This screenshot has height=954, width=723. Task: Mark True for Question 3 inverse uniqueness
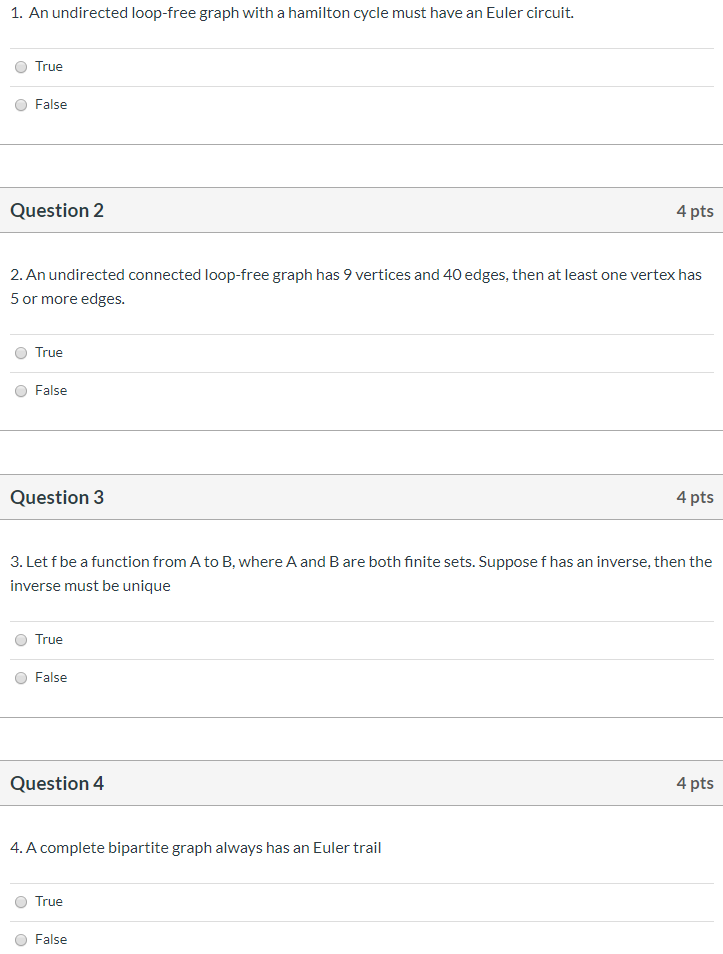(x=21, y=640)
